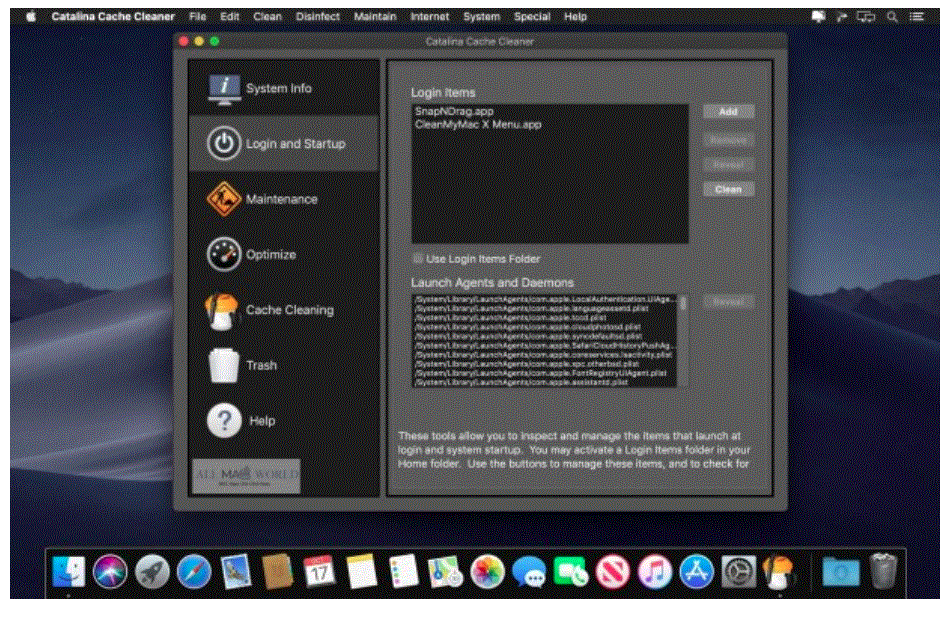Select the Login and Startup section
Viewport: 948px width, 622px height.
(283, 144)
